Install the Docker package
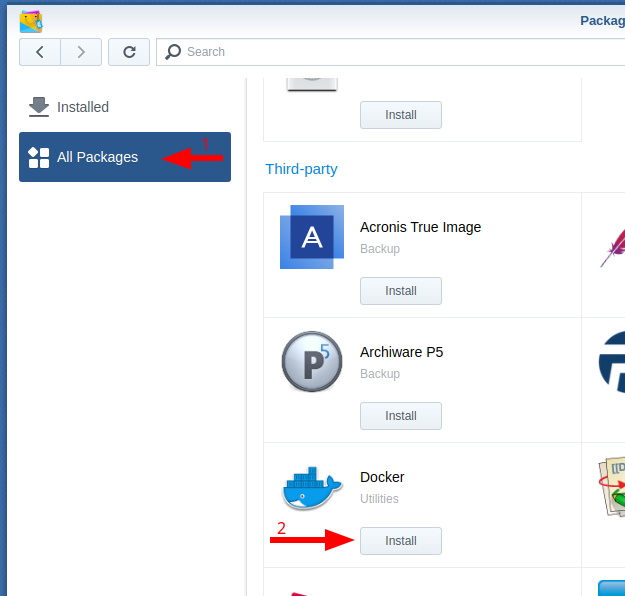The width and height of the screenshot is (625, 596). pos(401,541)
